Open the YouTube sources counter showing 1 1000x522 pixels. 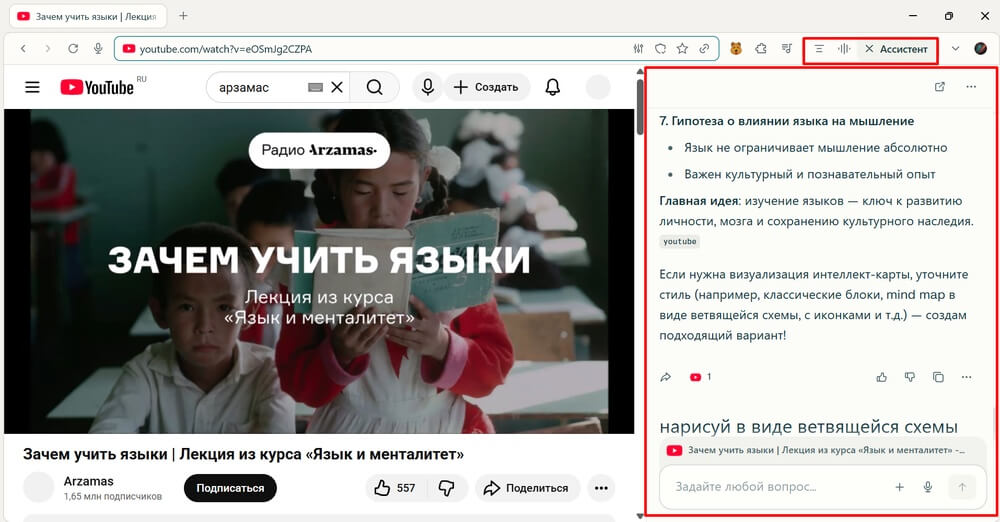pos(700,377)
